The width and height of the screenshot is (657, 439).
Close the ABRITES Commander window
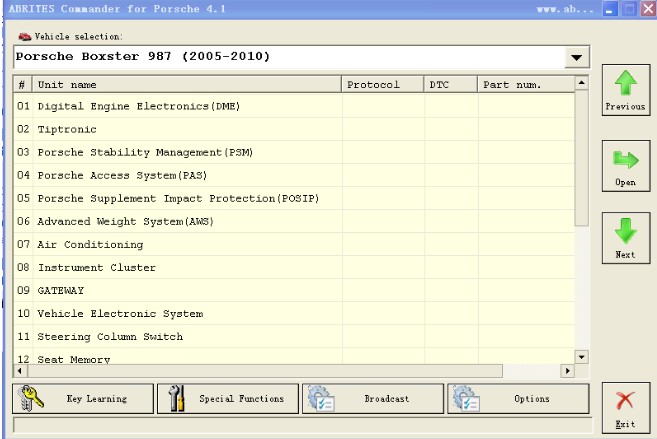(x=648, y=9)
